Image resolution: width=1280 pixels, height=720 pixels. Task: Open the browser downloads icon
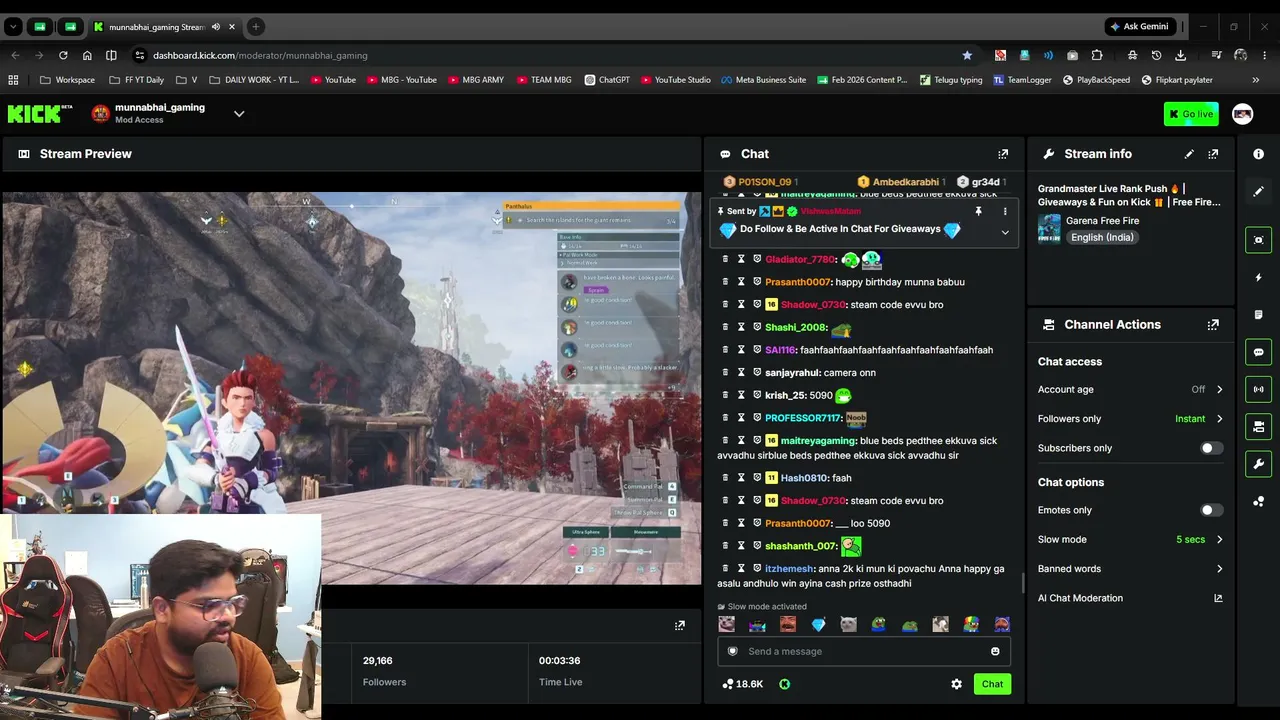[1181, 55]
